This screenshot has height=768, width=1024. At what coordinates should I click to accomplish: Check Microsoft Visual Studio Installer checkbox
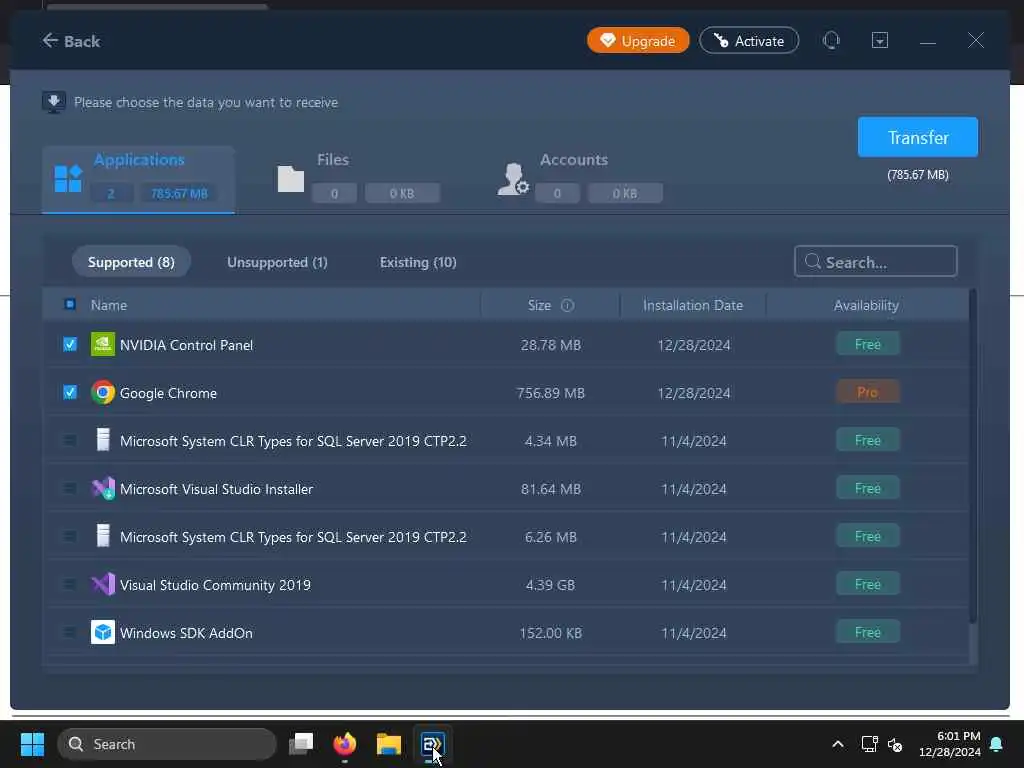[x=70, y=488]
